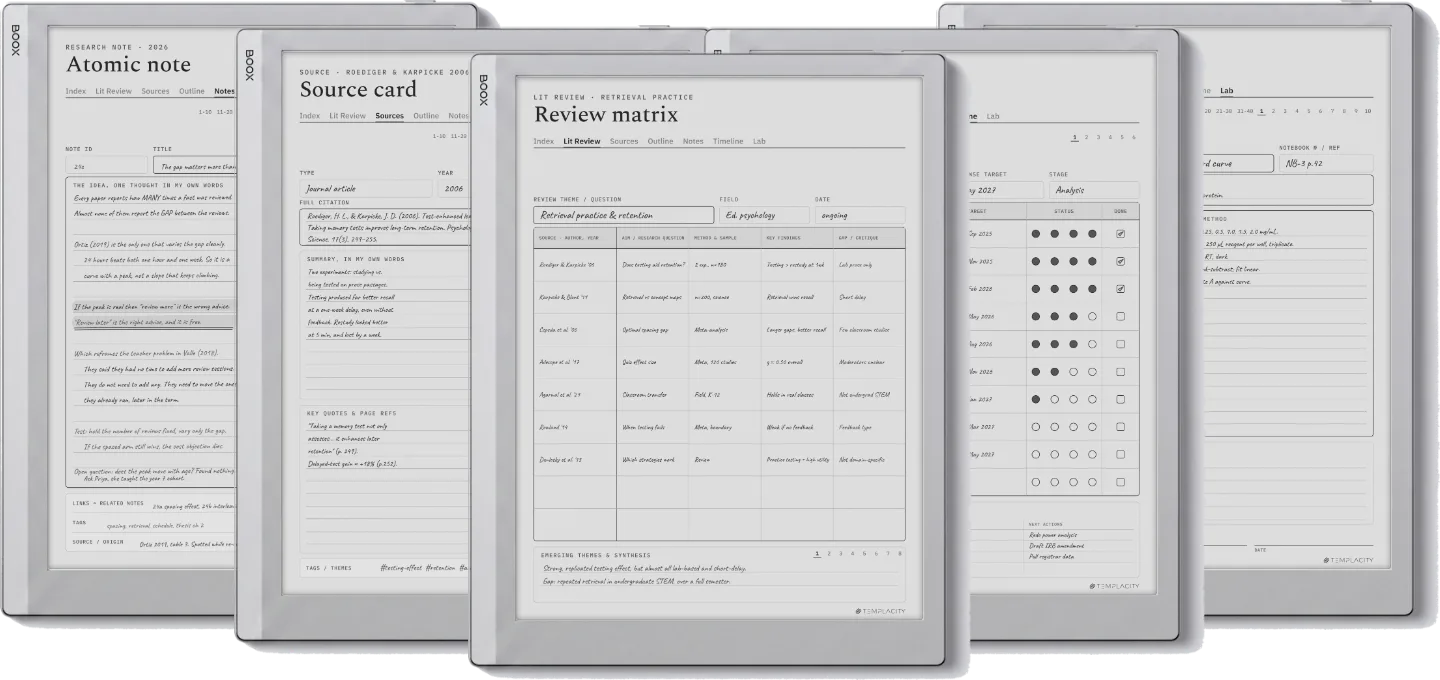The image size is (1440, 680).
Task: Select cell 'Adesope et al. '17'
Action: 575,362
